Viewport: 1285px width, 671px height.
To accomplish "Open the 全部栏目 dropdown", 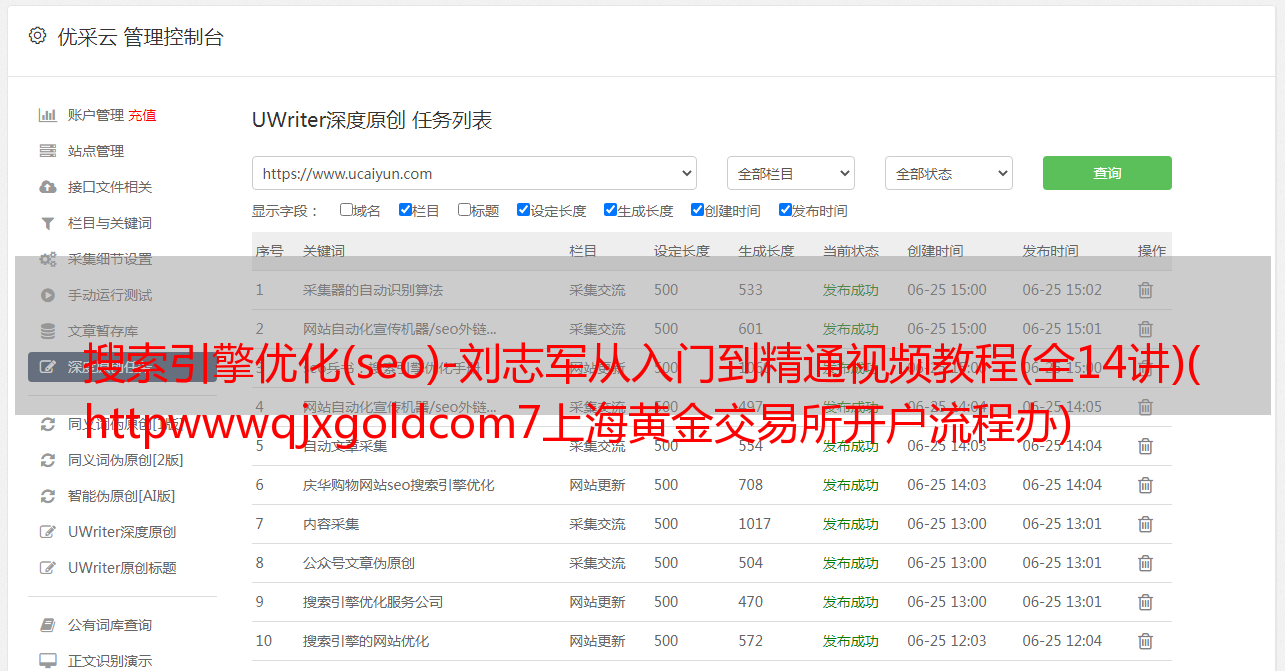I will [791, 173].
